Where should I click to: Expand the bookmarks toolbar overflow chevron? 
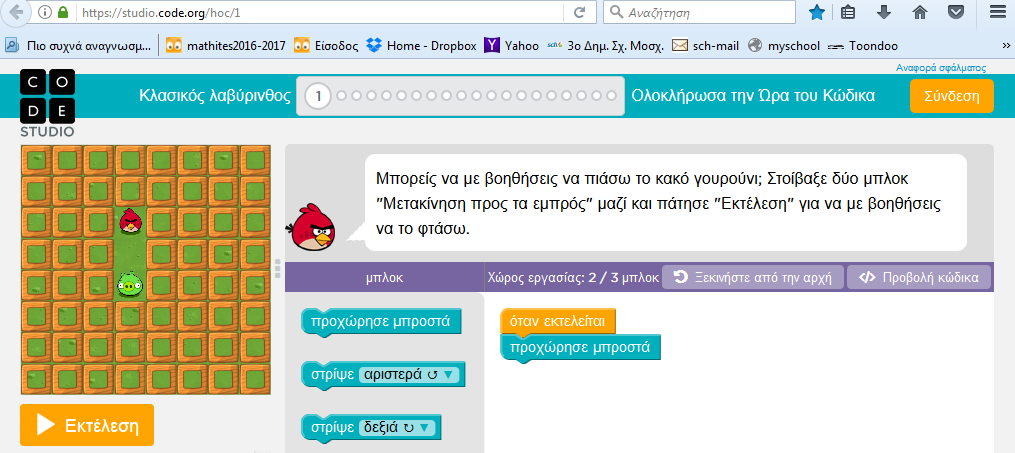click(1004, 45)
